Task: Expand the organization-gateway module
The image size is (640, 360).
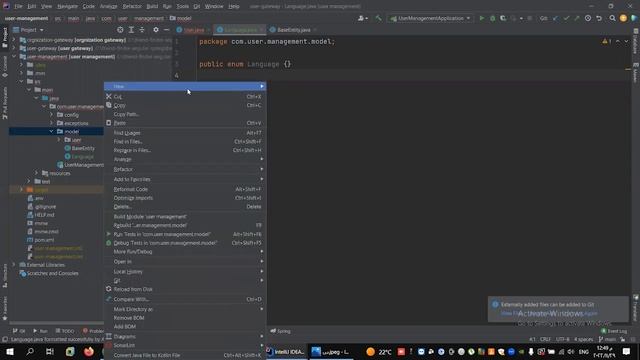Action: click(13, 40)
